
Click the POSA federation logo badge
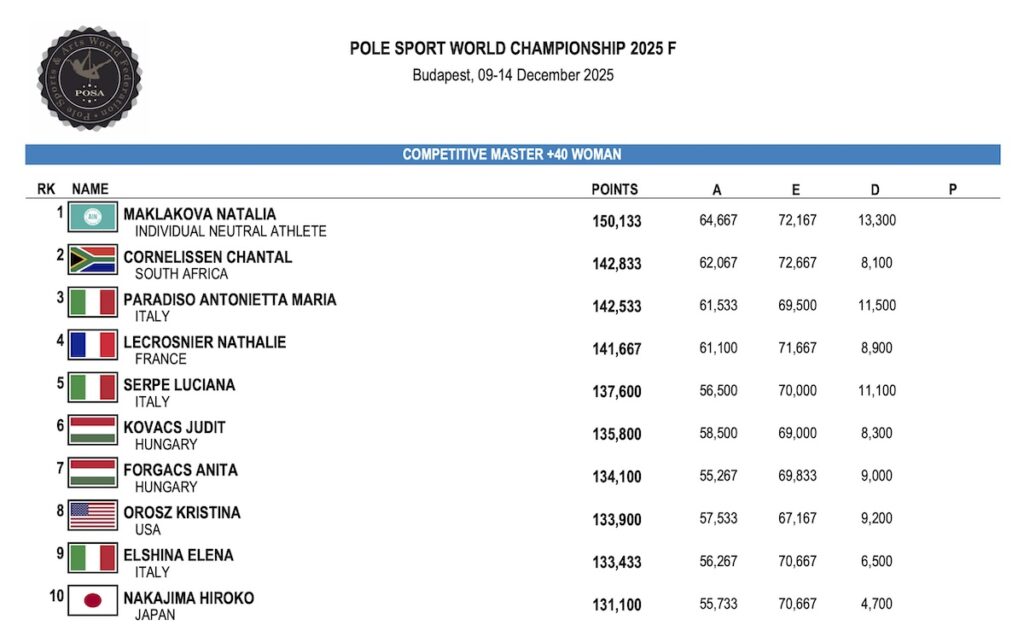coord(89,78)
